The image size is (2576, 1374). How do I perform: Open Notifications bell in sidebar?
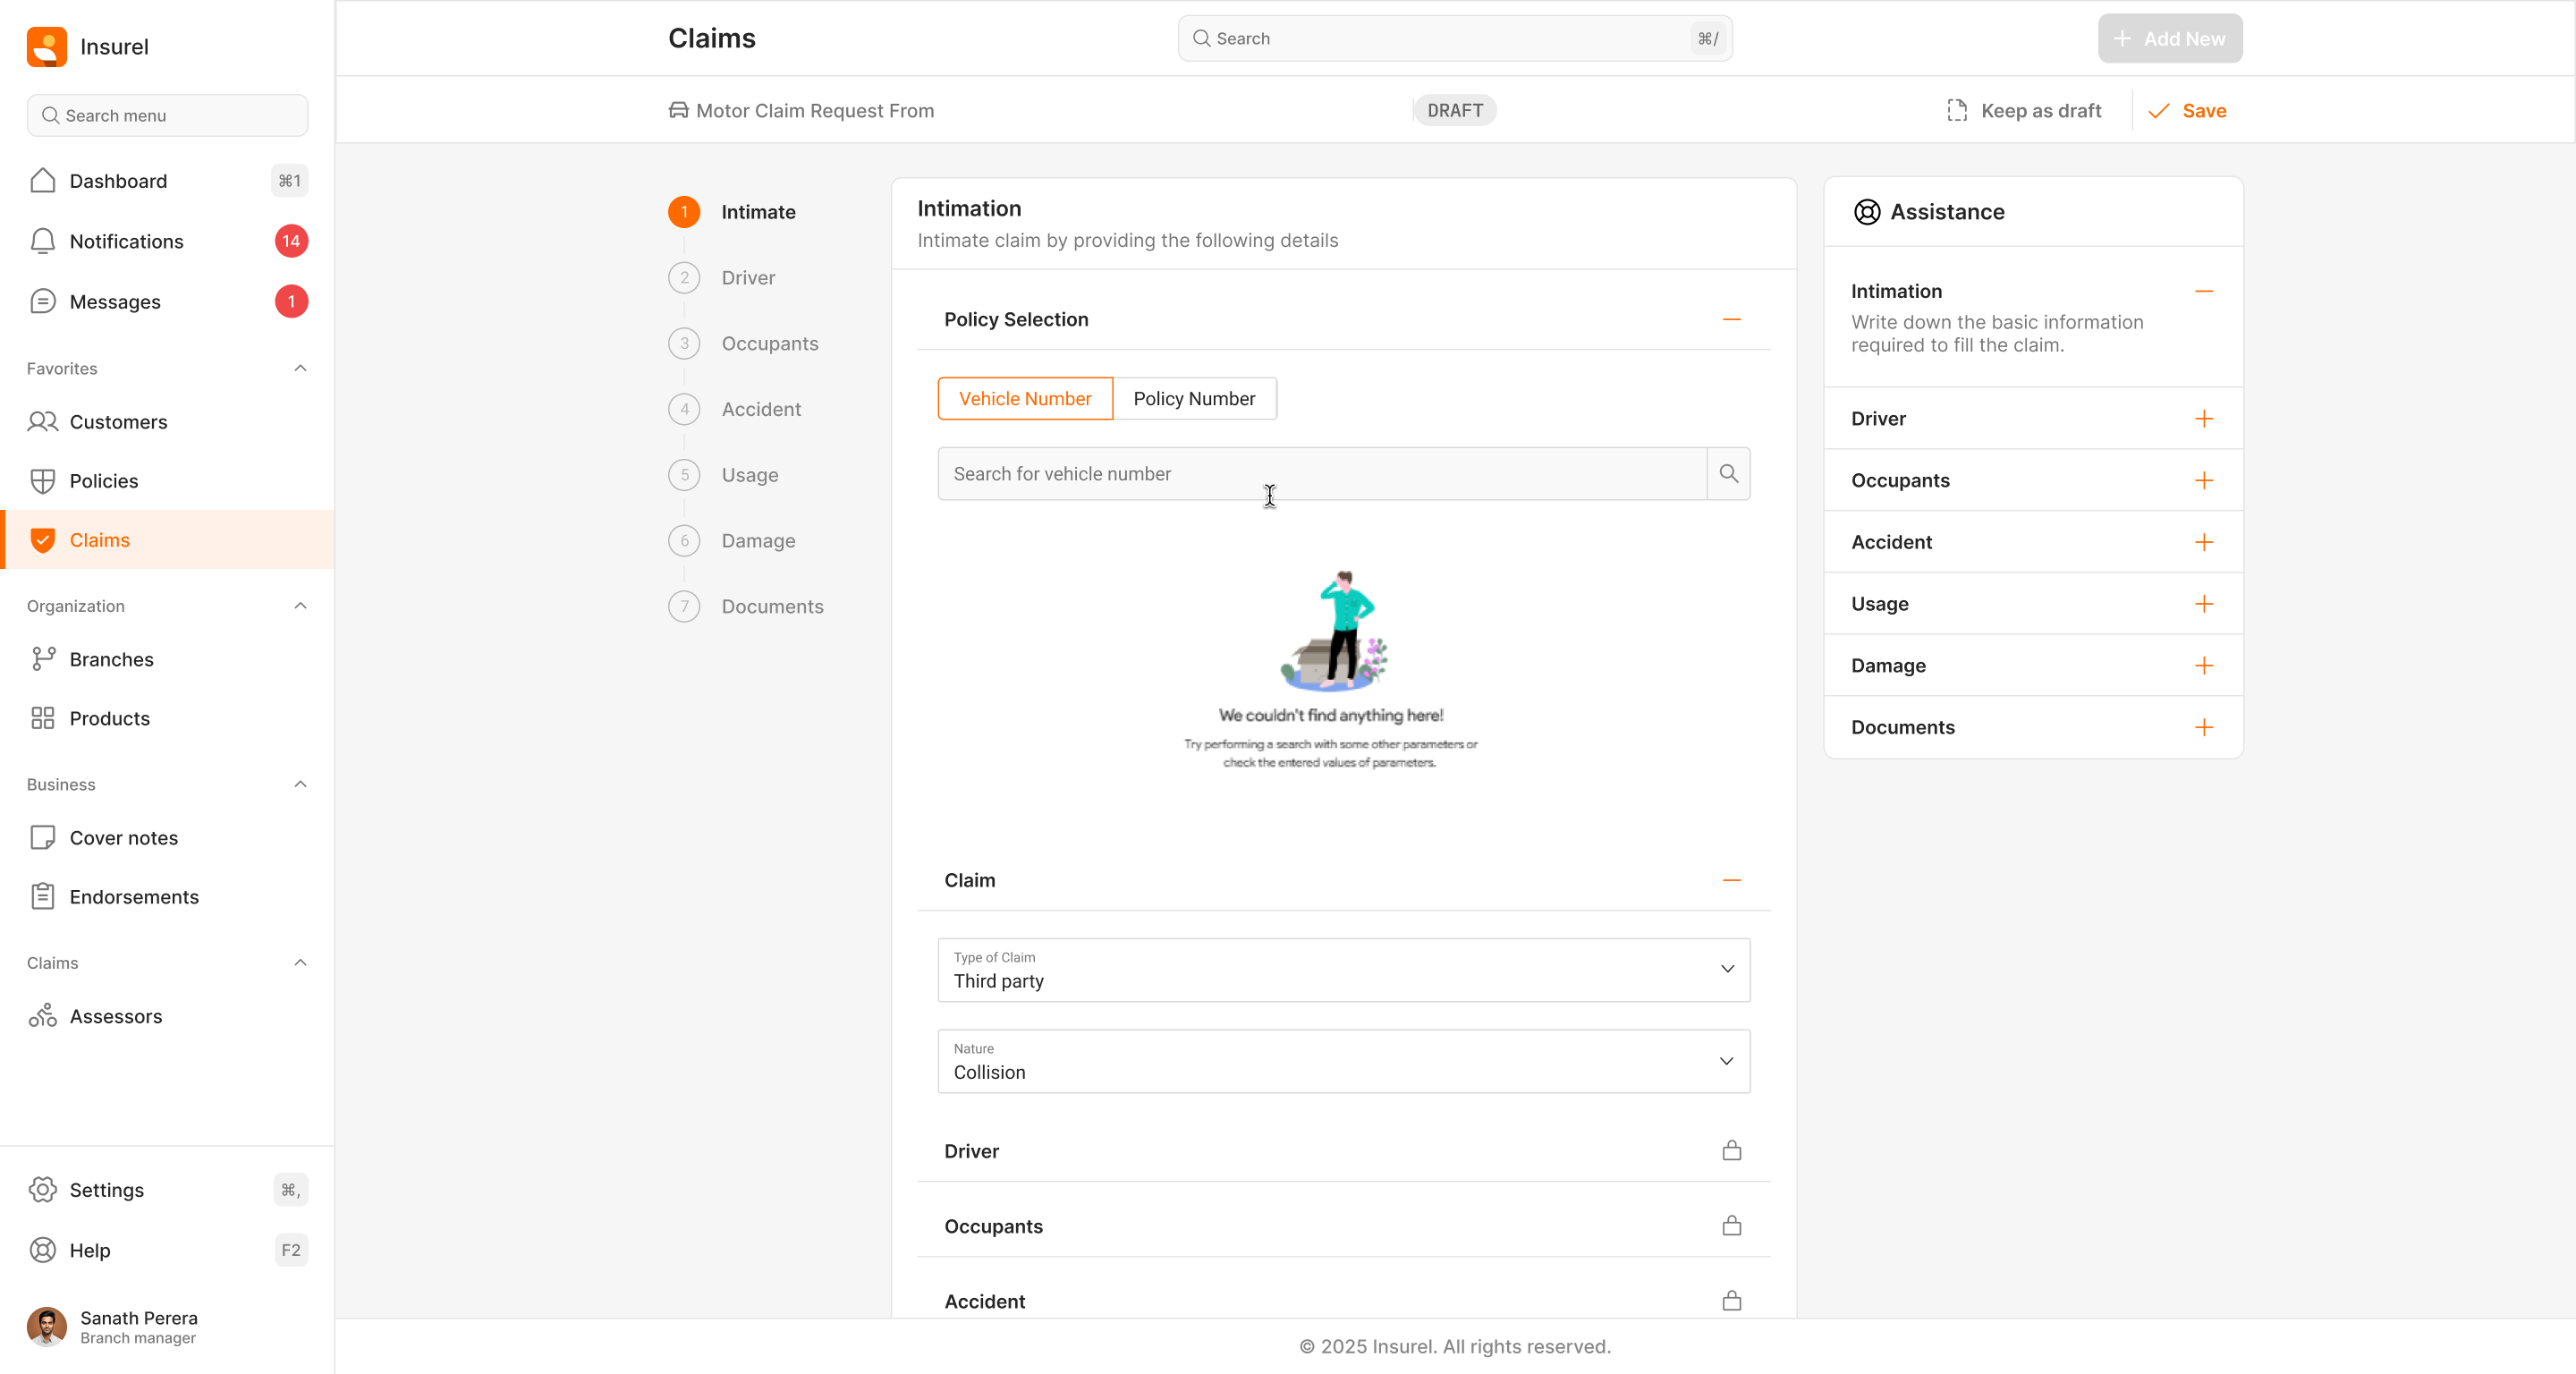(43, 241)
